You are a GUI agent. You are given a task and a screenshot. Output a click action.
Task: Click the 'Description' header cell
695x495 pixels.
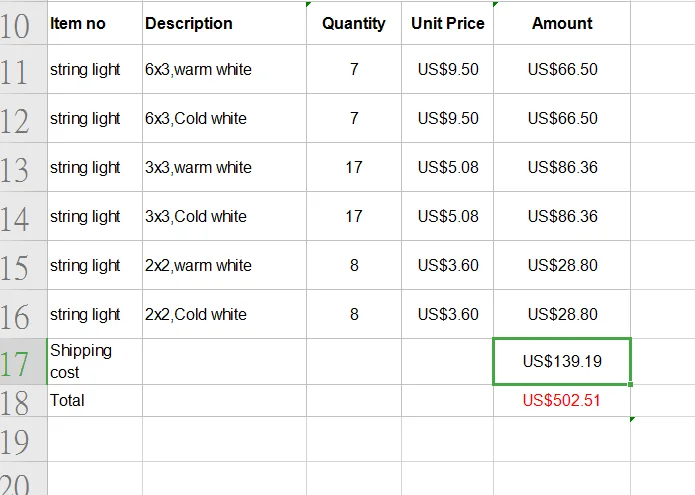pyautogui.click(x=224, y=23)
